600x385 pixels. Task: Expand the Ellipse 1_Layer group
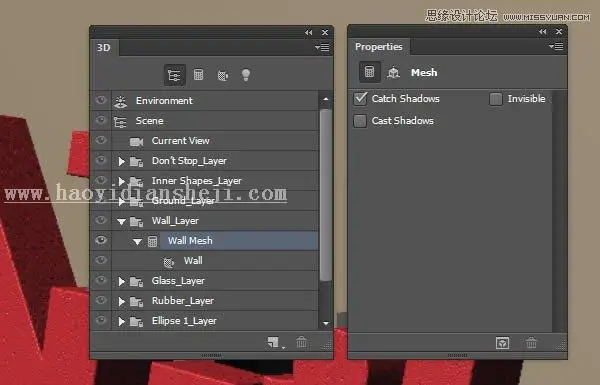click(121, 321)
